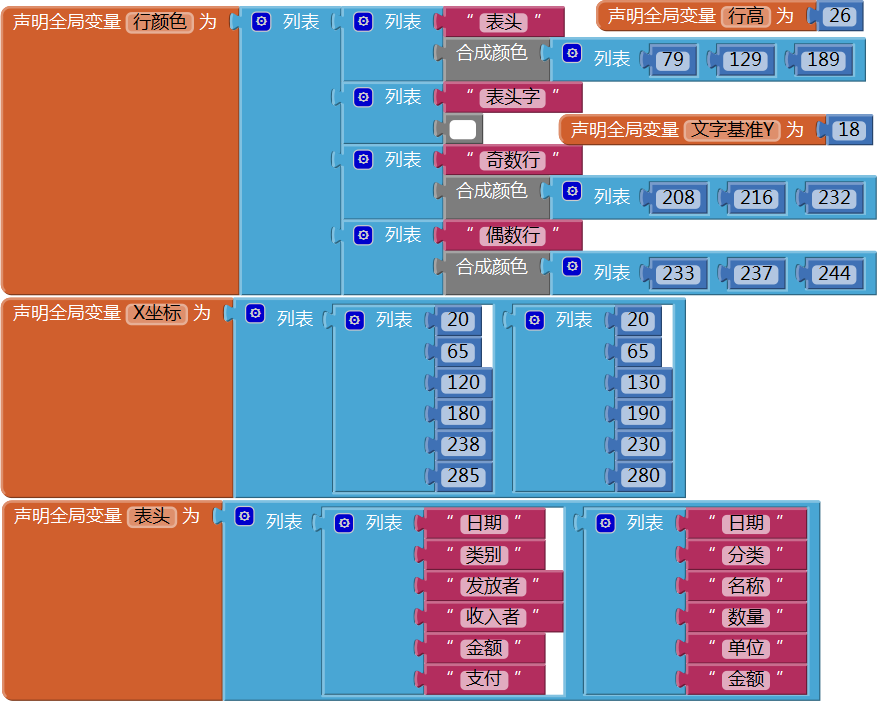879x703 pixels.
Task: Edit the variable name 行高
Action: [746, 16]
